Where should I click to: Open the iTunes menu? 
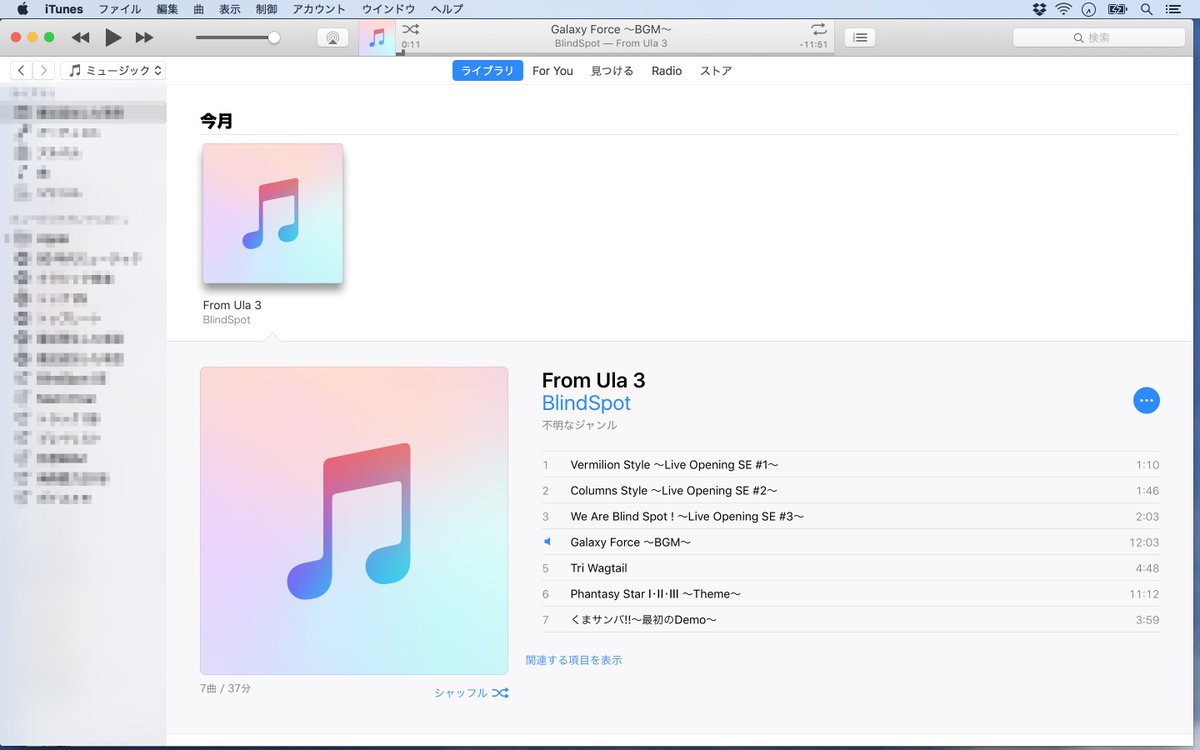[64, 9]
